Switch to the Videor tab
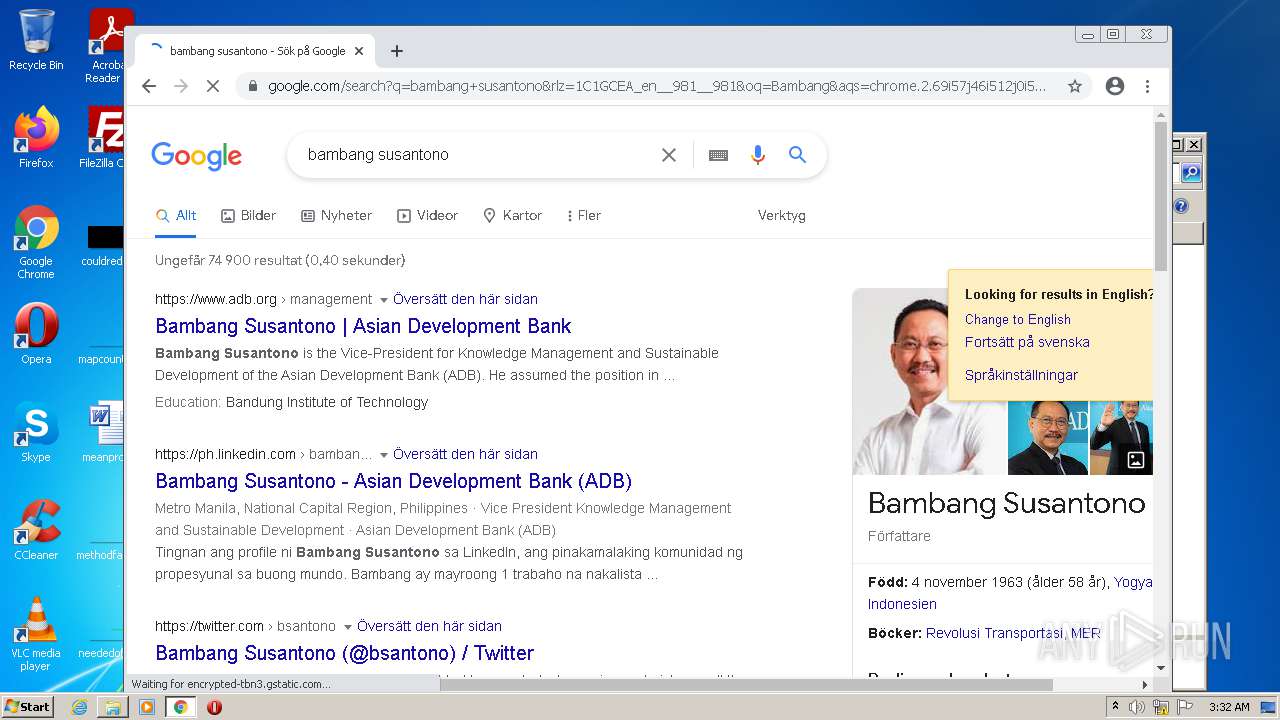The image size is (1280, 720). (428, 215)
